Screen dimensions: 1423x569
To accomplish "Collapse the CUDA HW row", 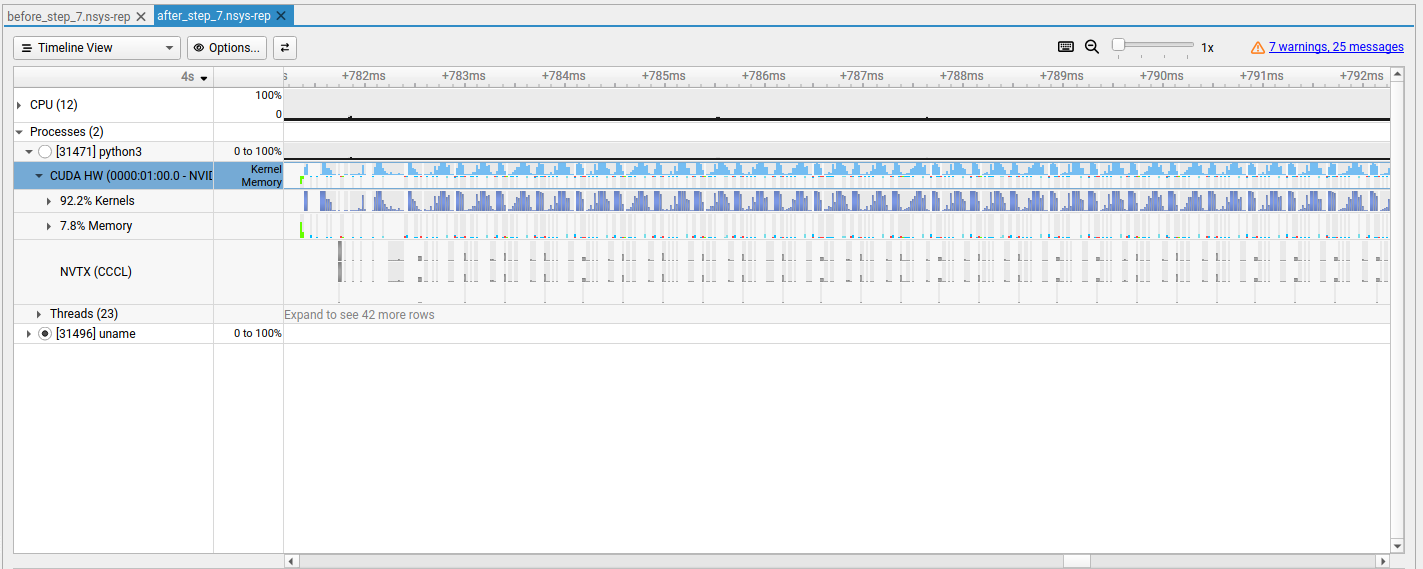I will [x=39, y=175].
